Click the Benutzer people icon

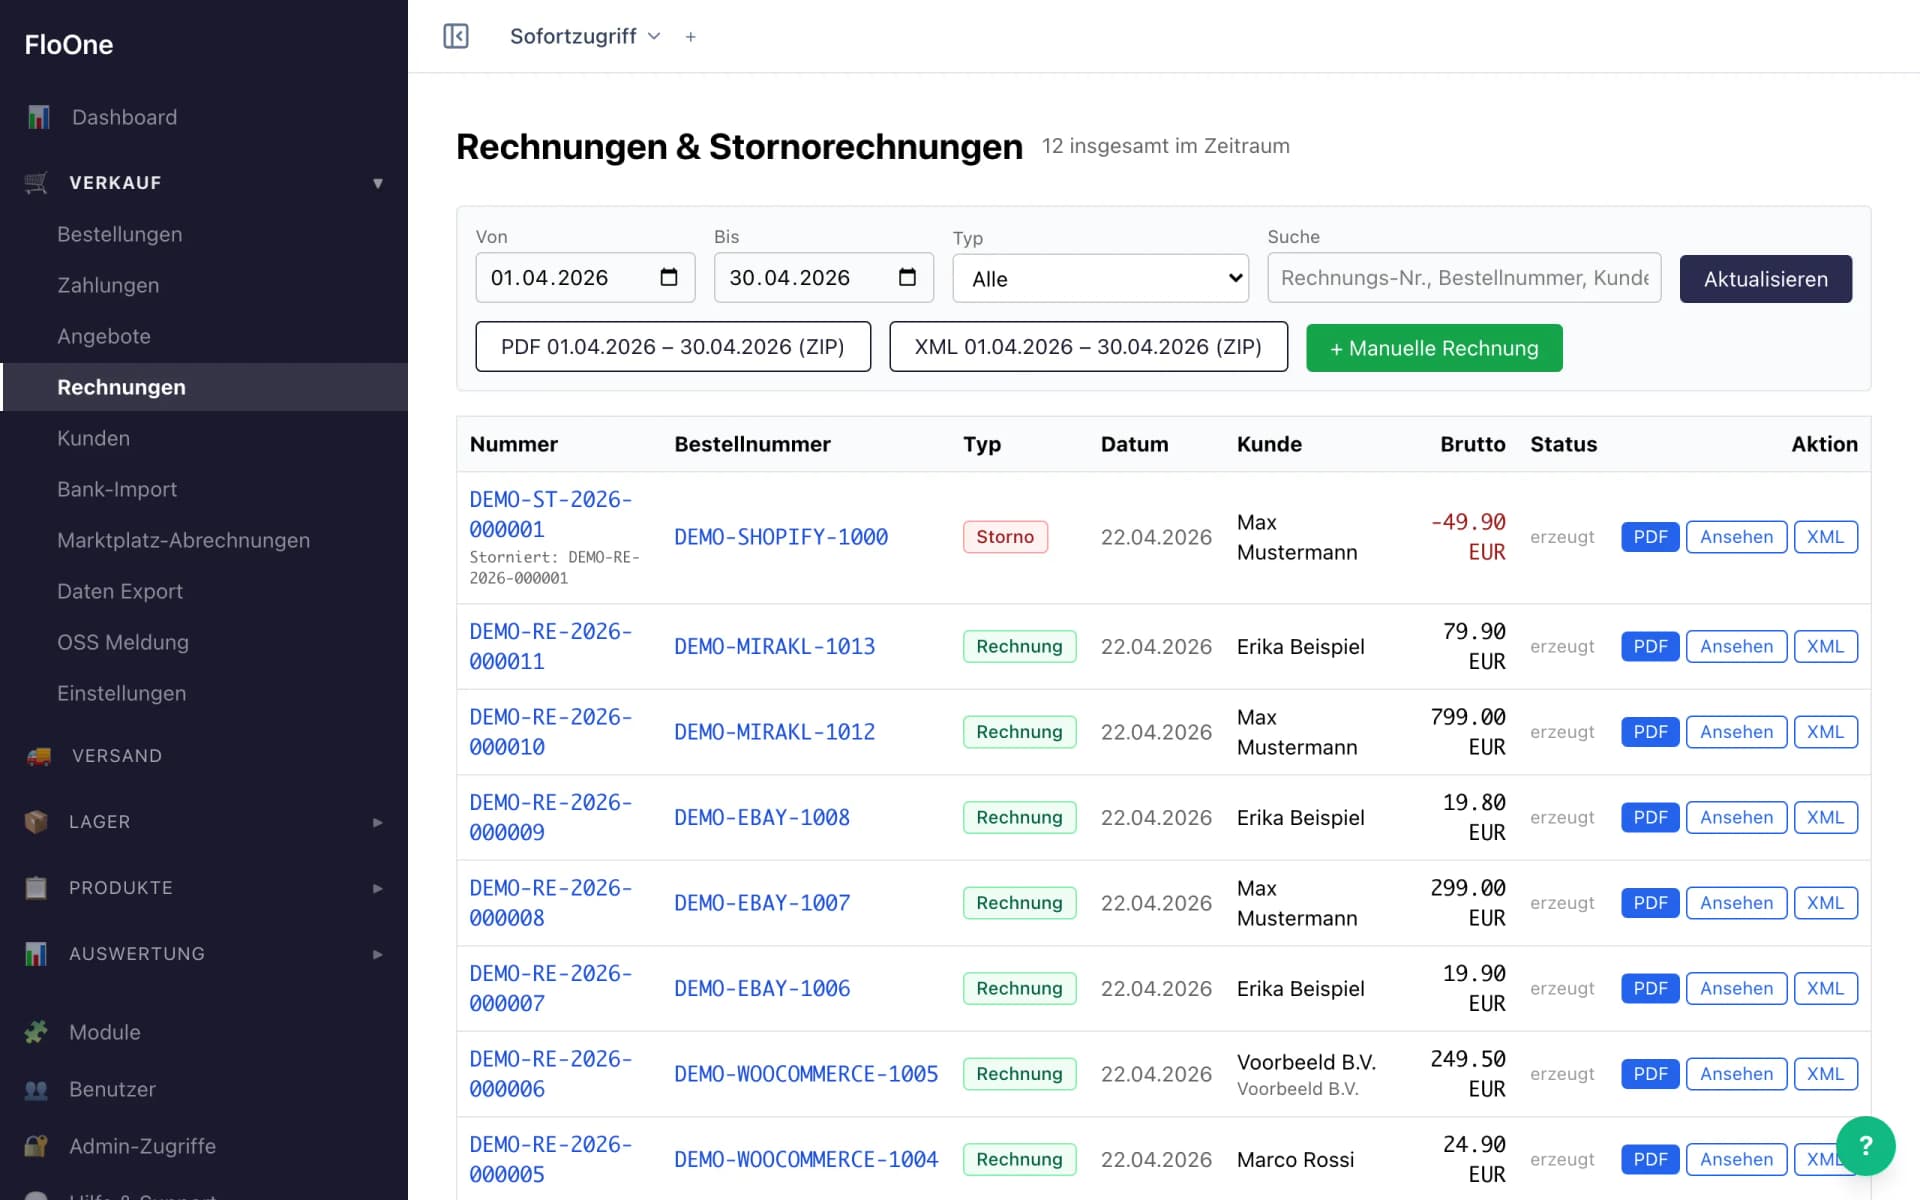pyautogui.click(x=36, y=1089)
